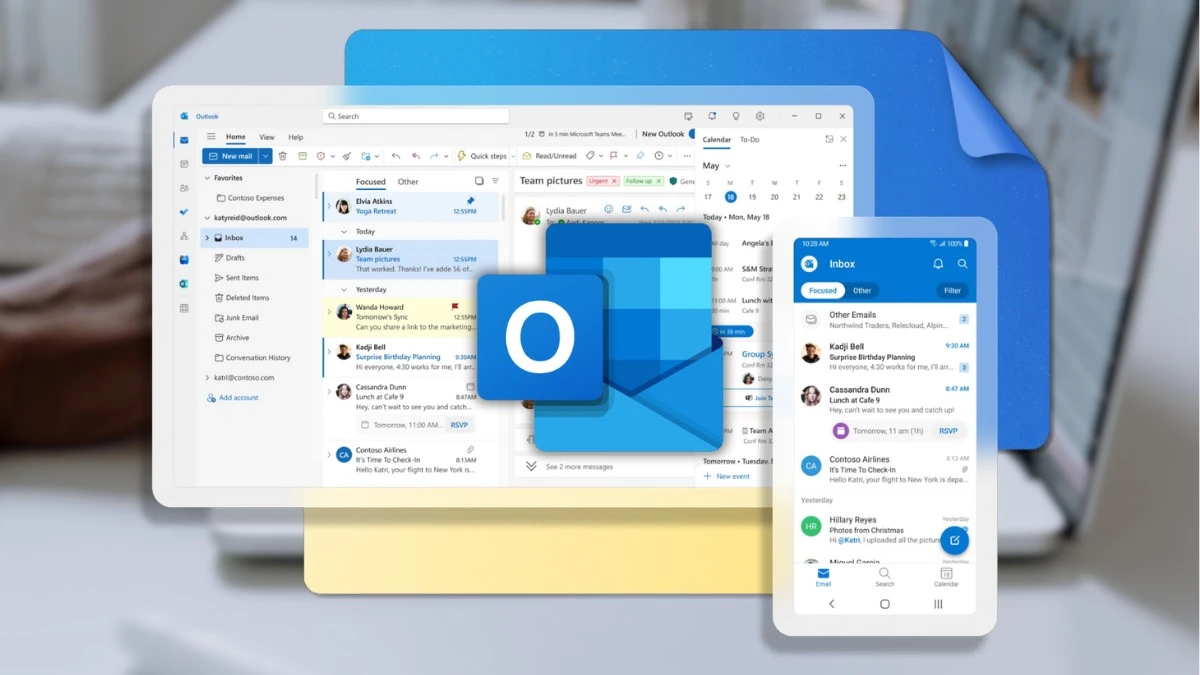Open the Calendar module in left rail
Screen dimensions: 1200x675
[184, 164]
